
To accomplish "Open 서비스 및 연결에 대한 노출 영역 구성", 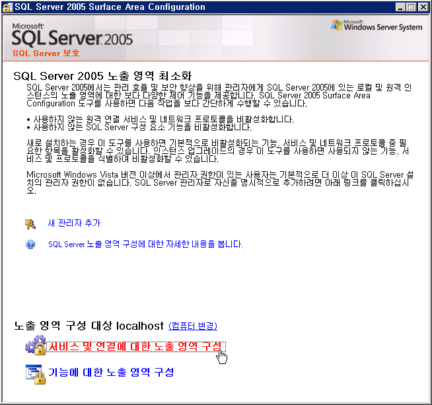I will pos(136,346).
